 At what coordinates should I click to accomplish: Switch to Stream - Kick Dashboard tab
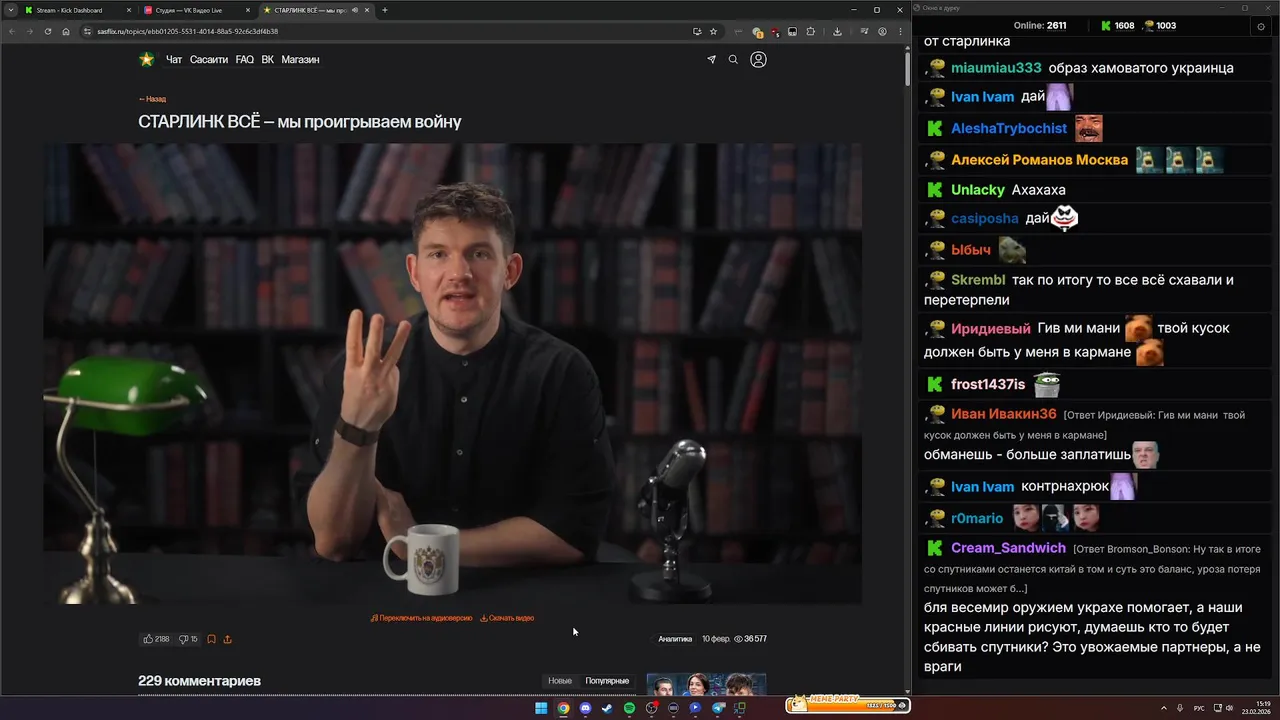pyautogui.click(x=78, y=10)
